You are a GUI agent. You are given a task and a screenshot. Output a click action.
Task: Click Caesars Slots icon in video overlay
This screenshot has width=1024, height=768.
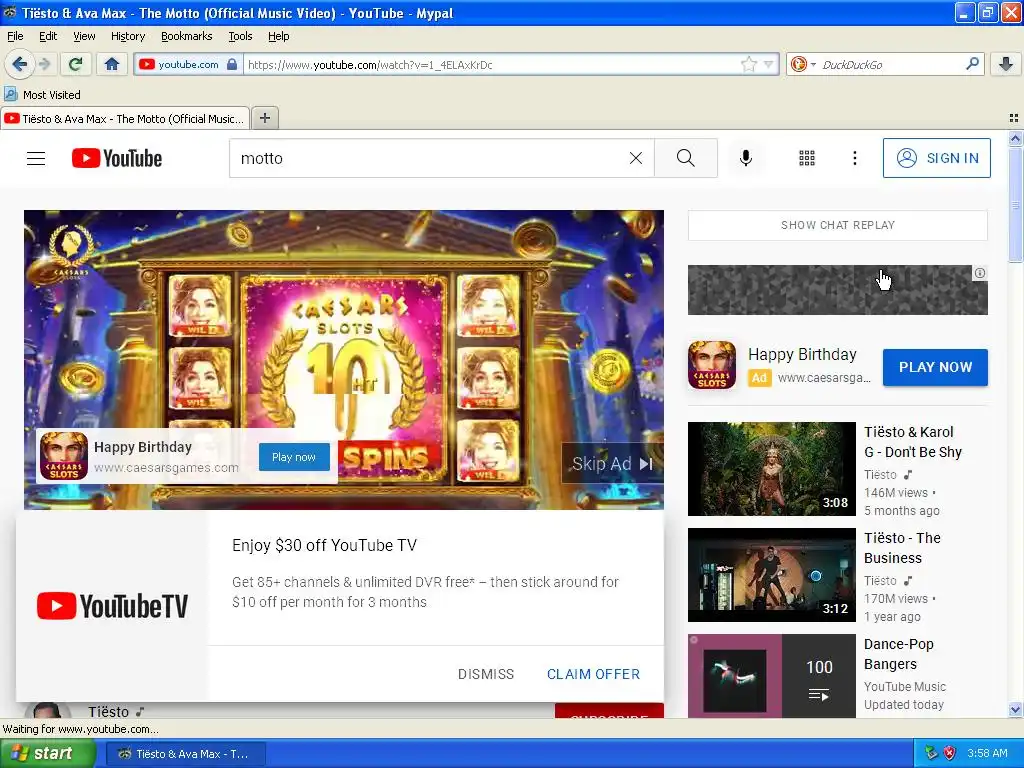pyautogui.click(x=64, y=456)
